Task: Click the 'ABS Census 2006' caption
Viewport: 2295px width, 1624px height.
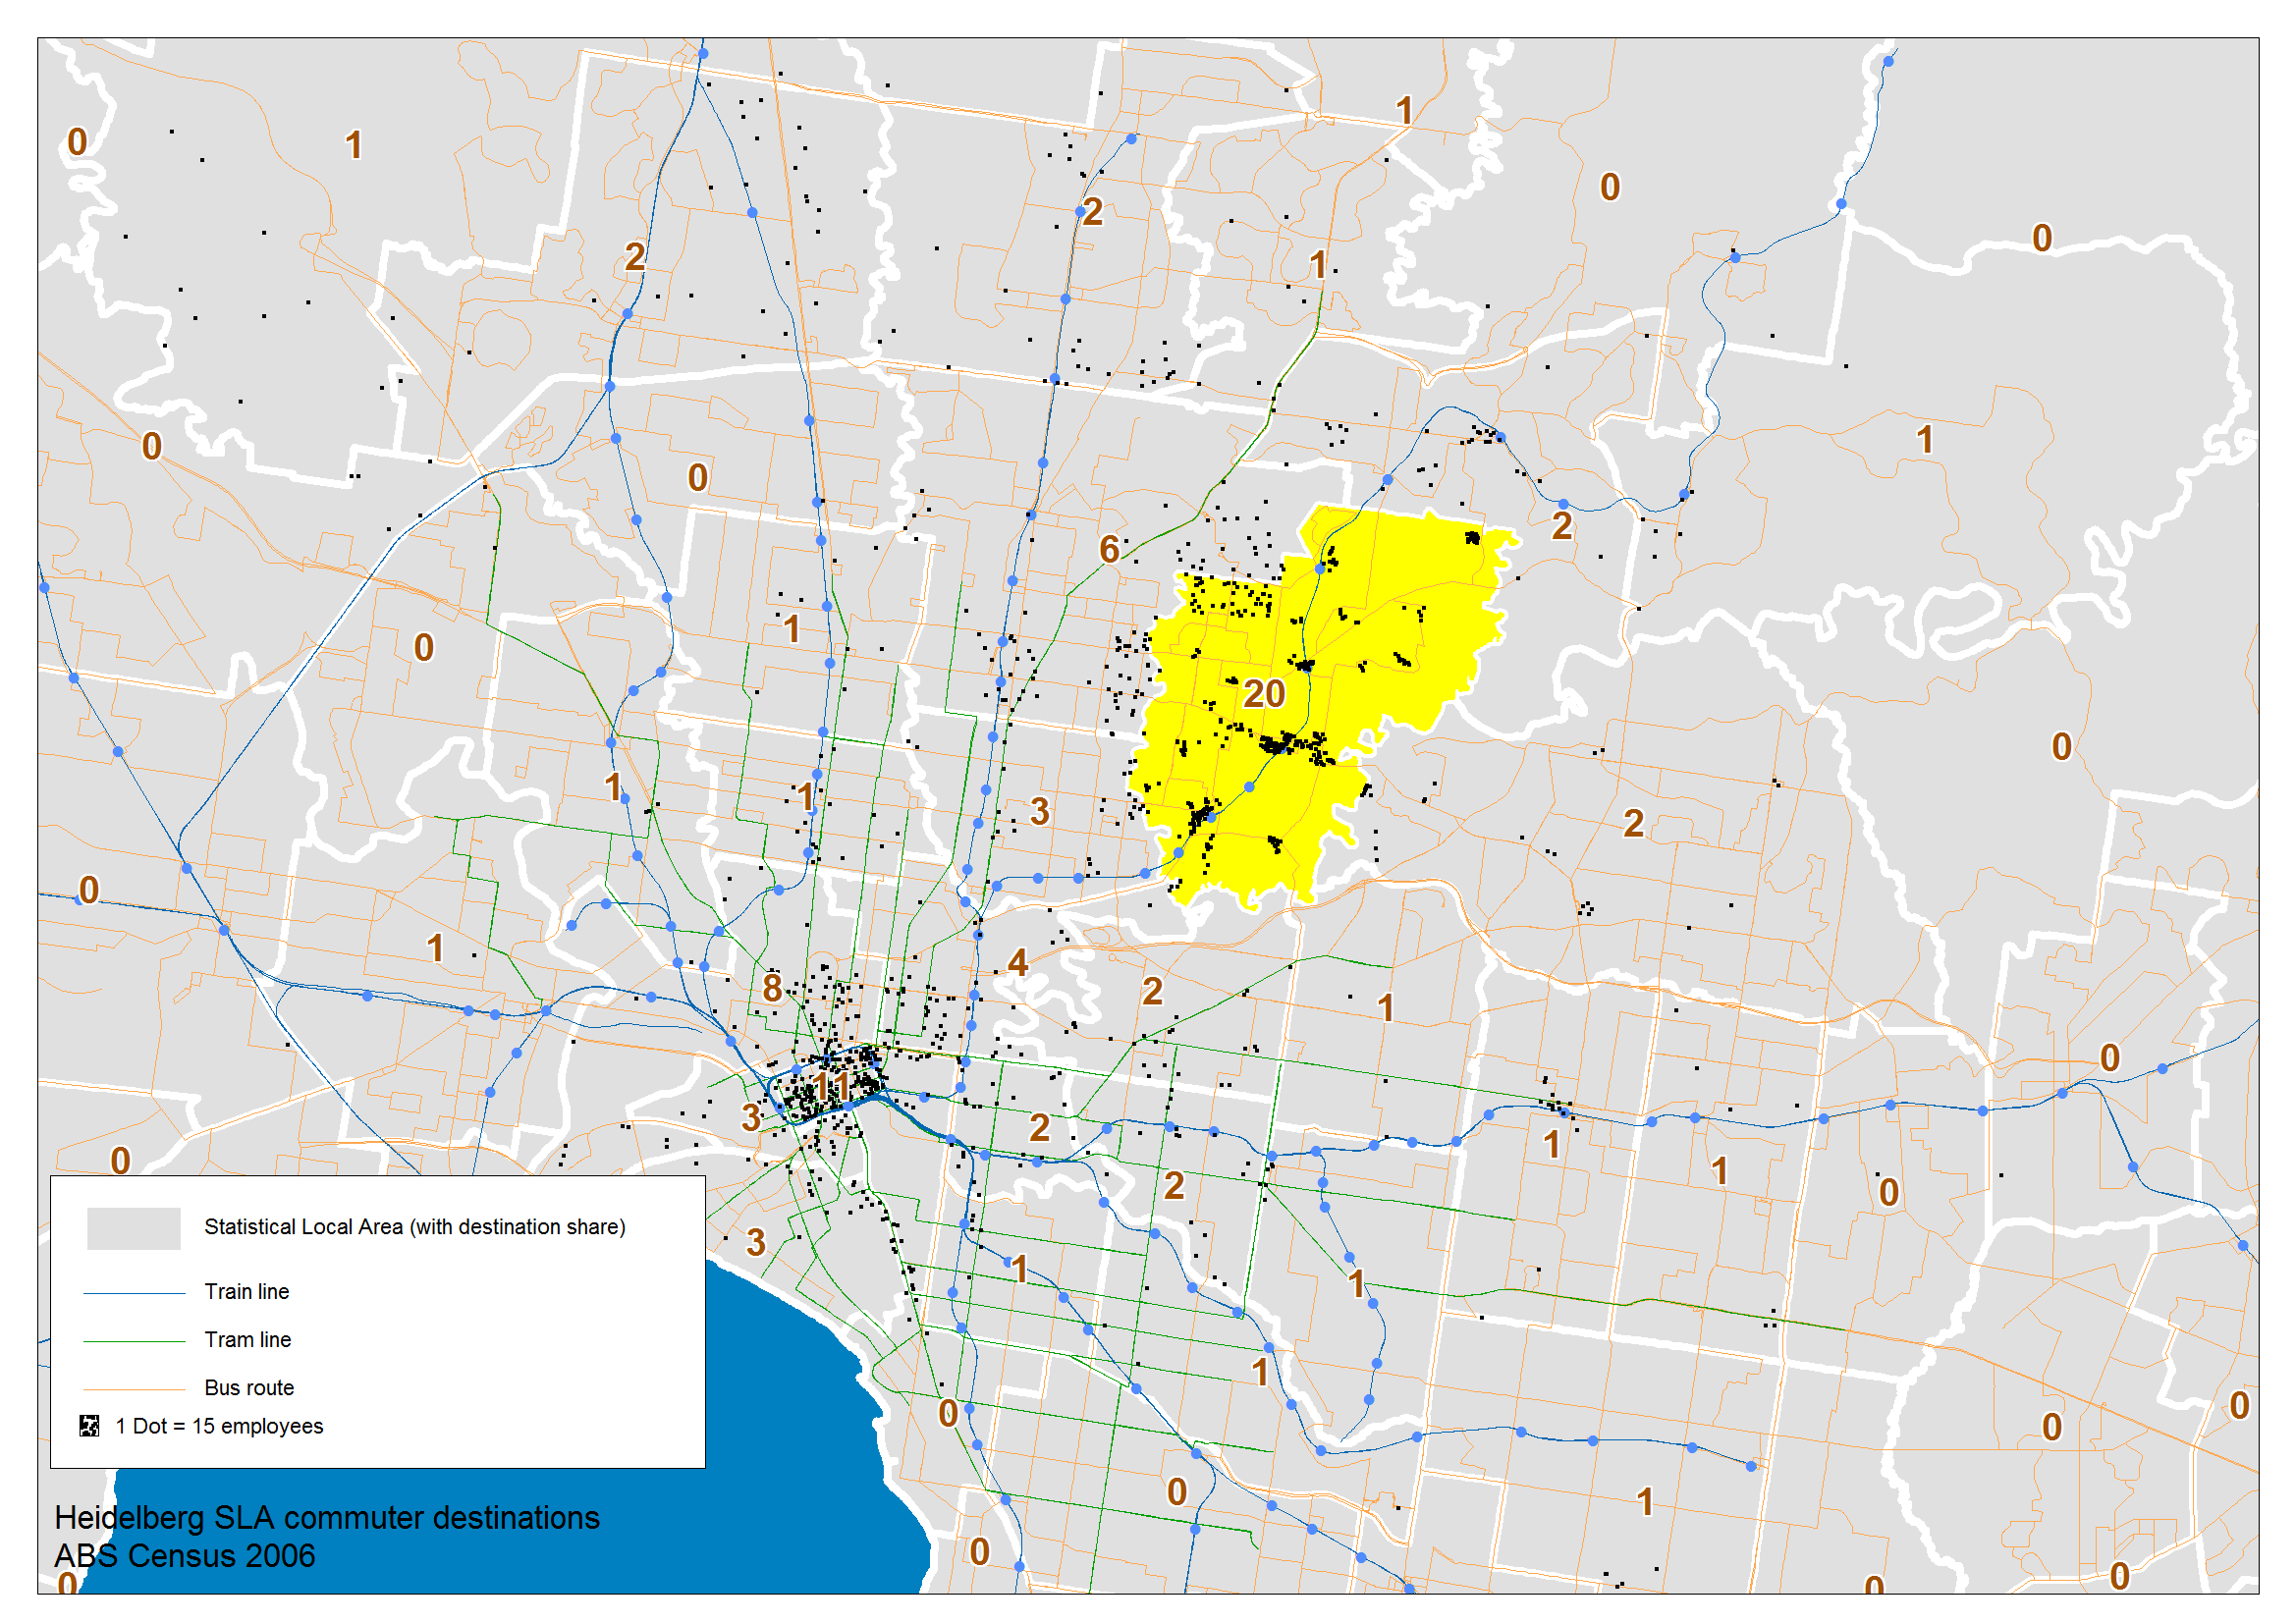Action: [x=185, y=1556]
